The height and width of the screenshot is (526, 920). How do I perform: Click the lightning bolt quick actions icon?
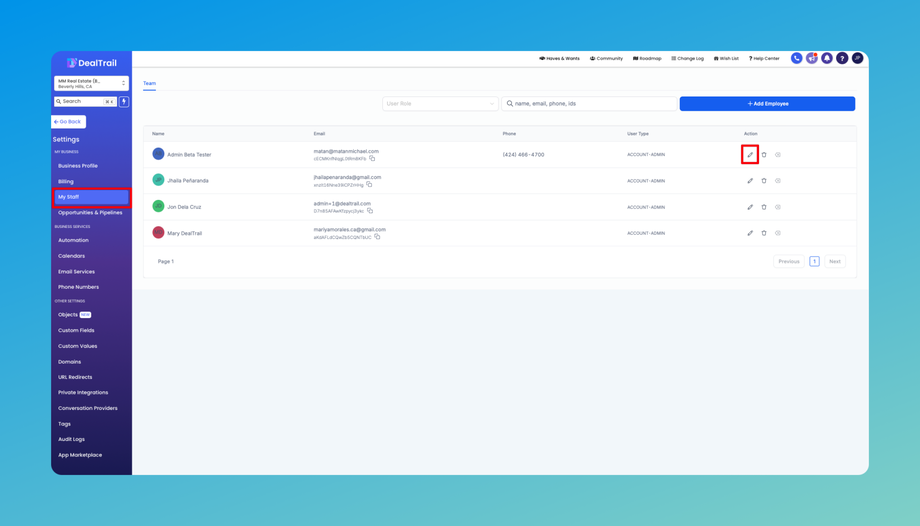click(x=124, y=102)
